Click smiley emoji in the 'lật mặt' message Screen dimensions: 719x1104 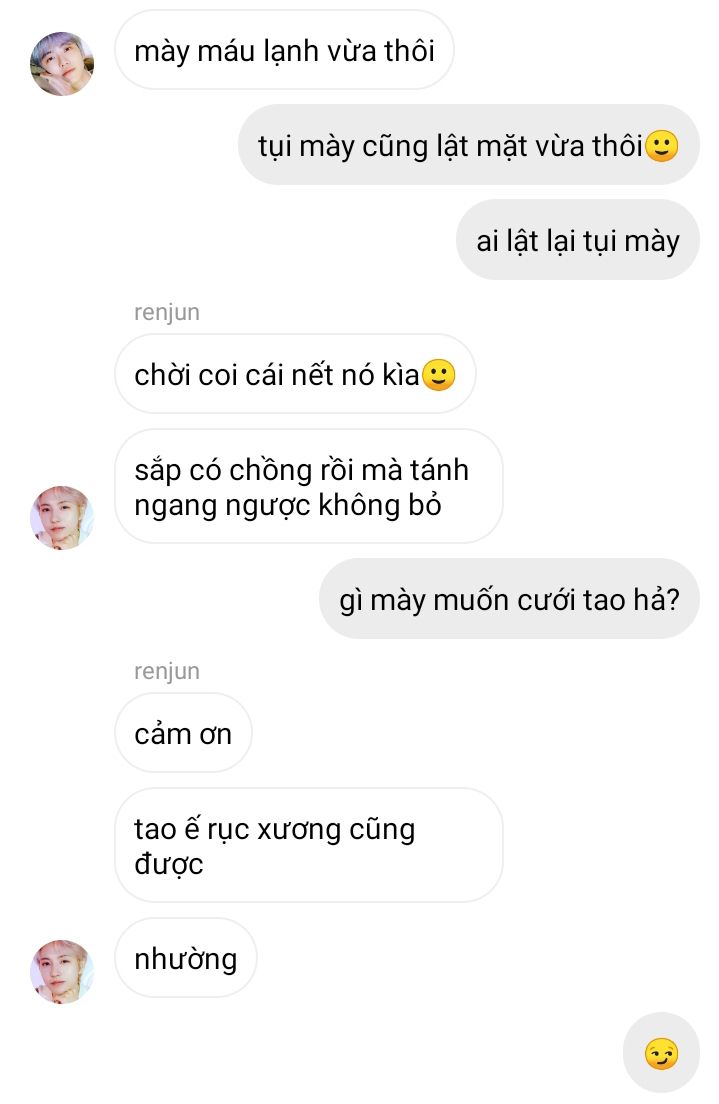(x=661, y=146)
